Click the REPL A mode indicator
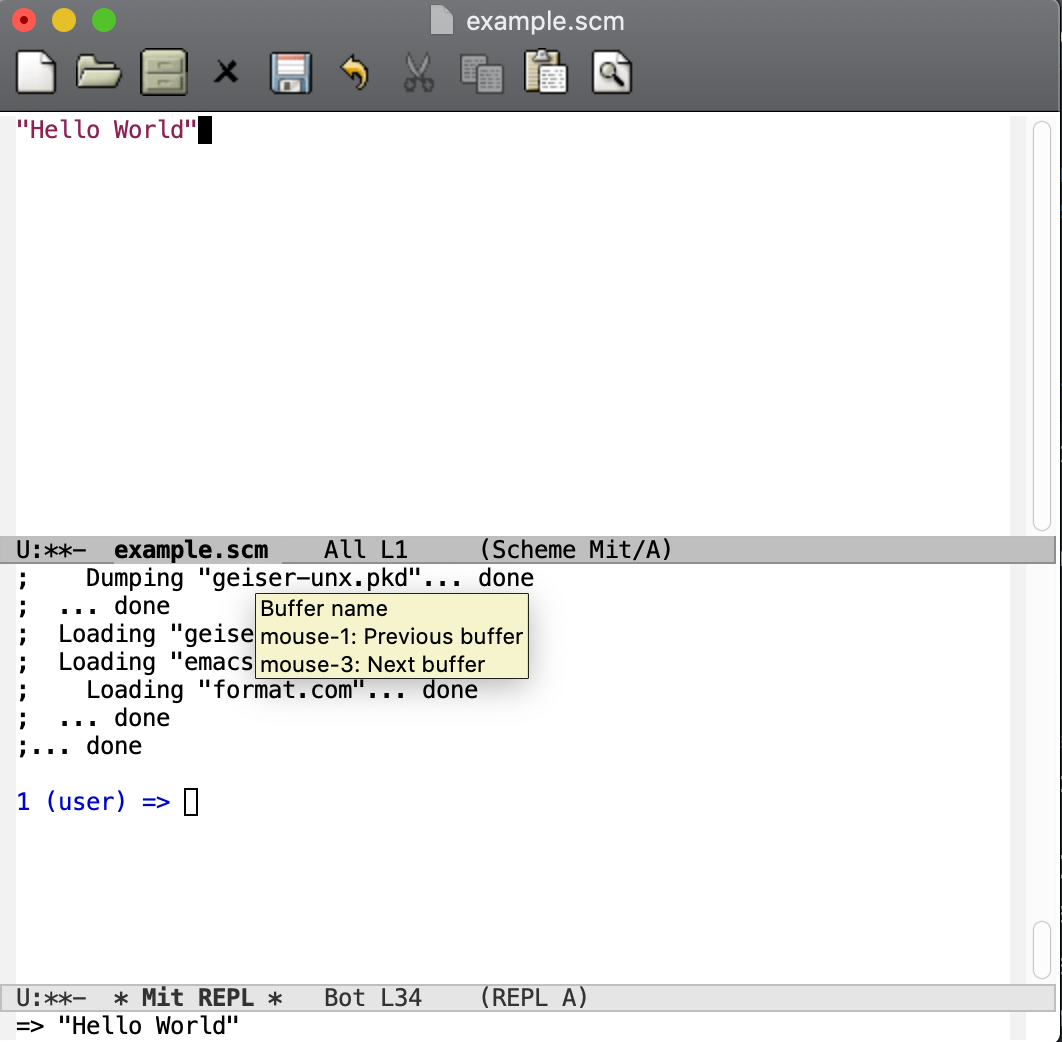Viewport: 1062px width, 1042px height. (x=533, y=997)
